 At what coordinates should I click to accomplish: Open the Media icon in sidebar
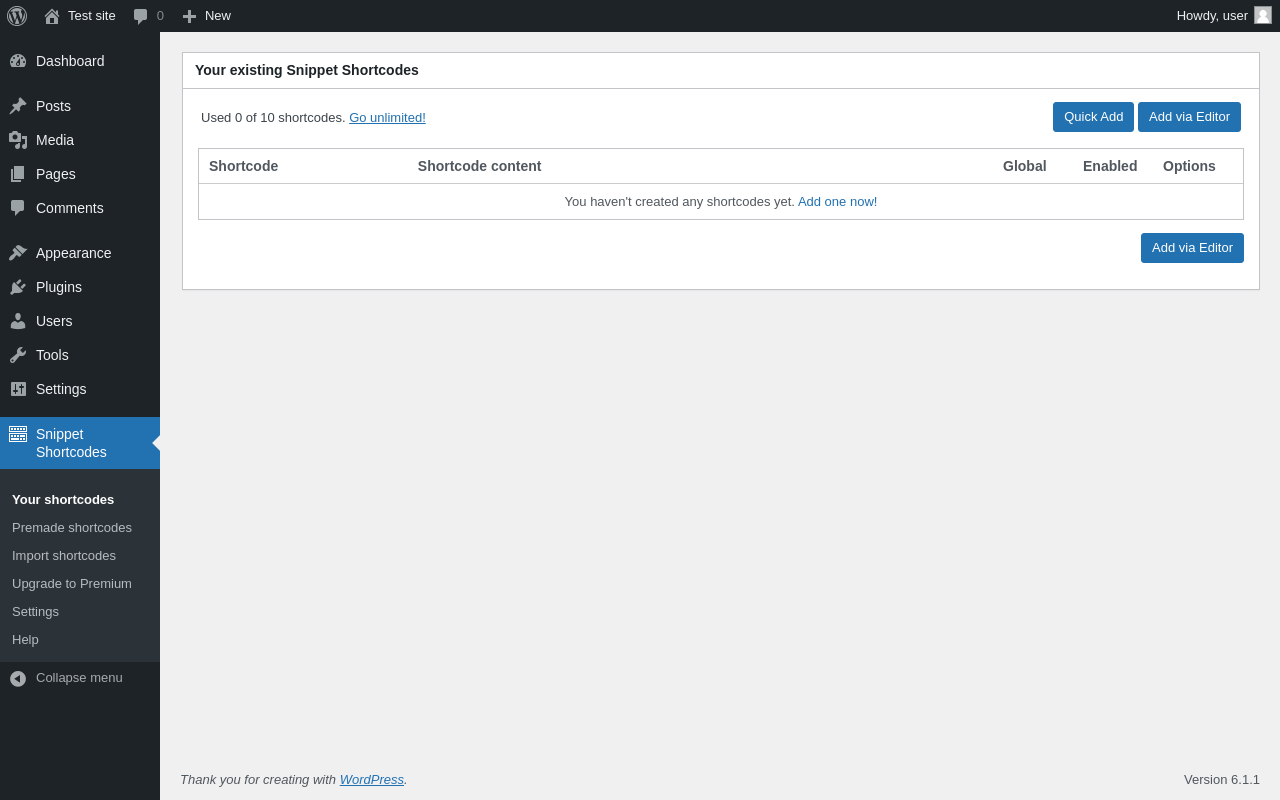[x=18, y=140]
